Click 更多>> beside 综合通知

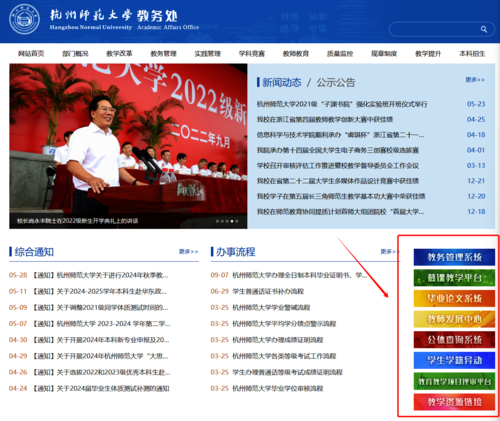188,251
